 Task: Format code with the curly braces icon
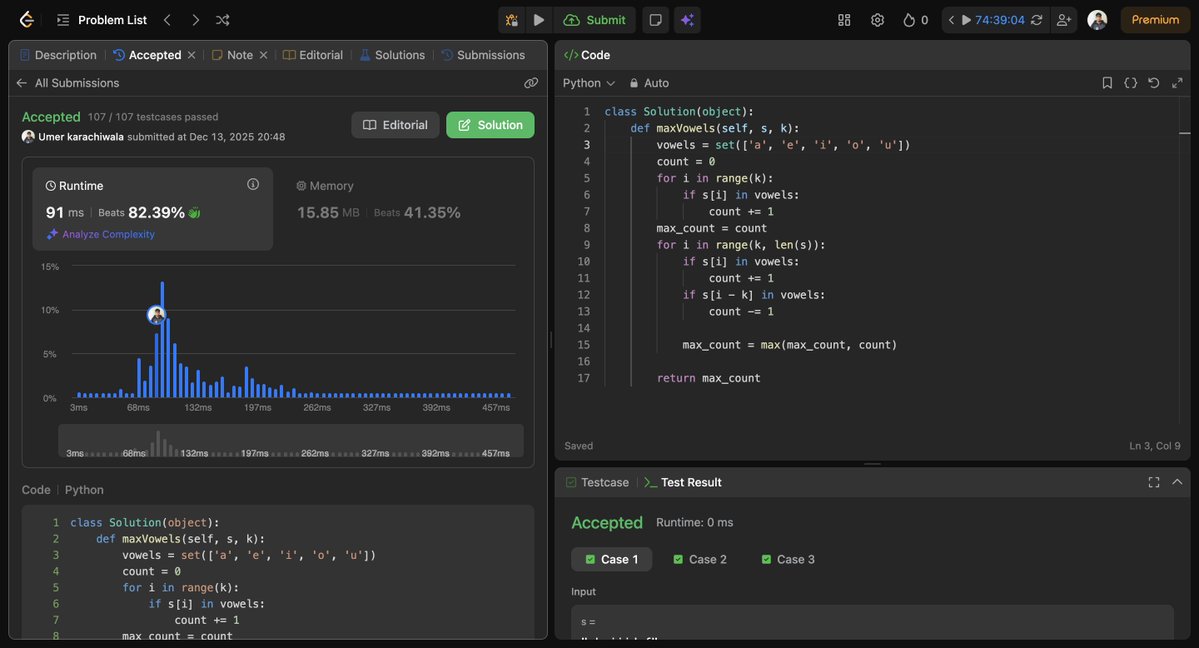(1129, 83)
